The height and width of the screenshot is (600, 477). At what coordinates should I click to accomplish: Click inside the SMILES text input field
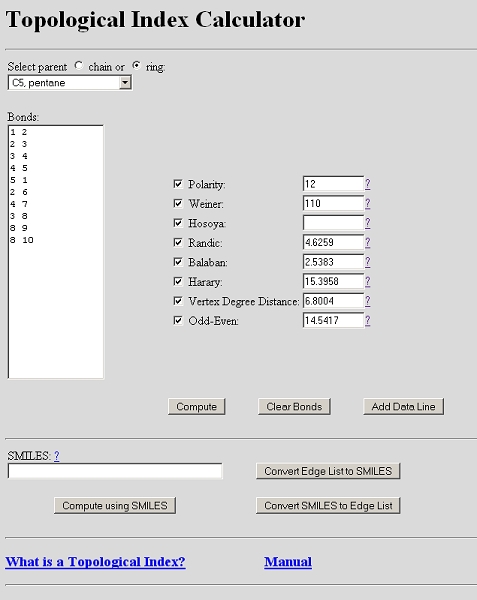click(115, 471)
